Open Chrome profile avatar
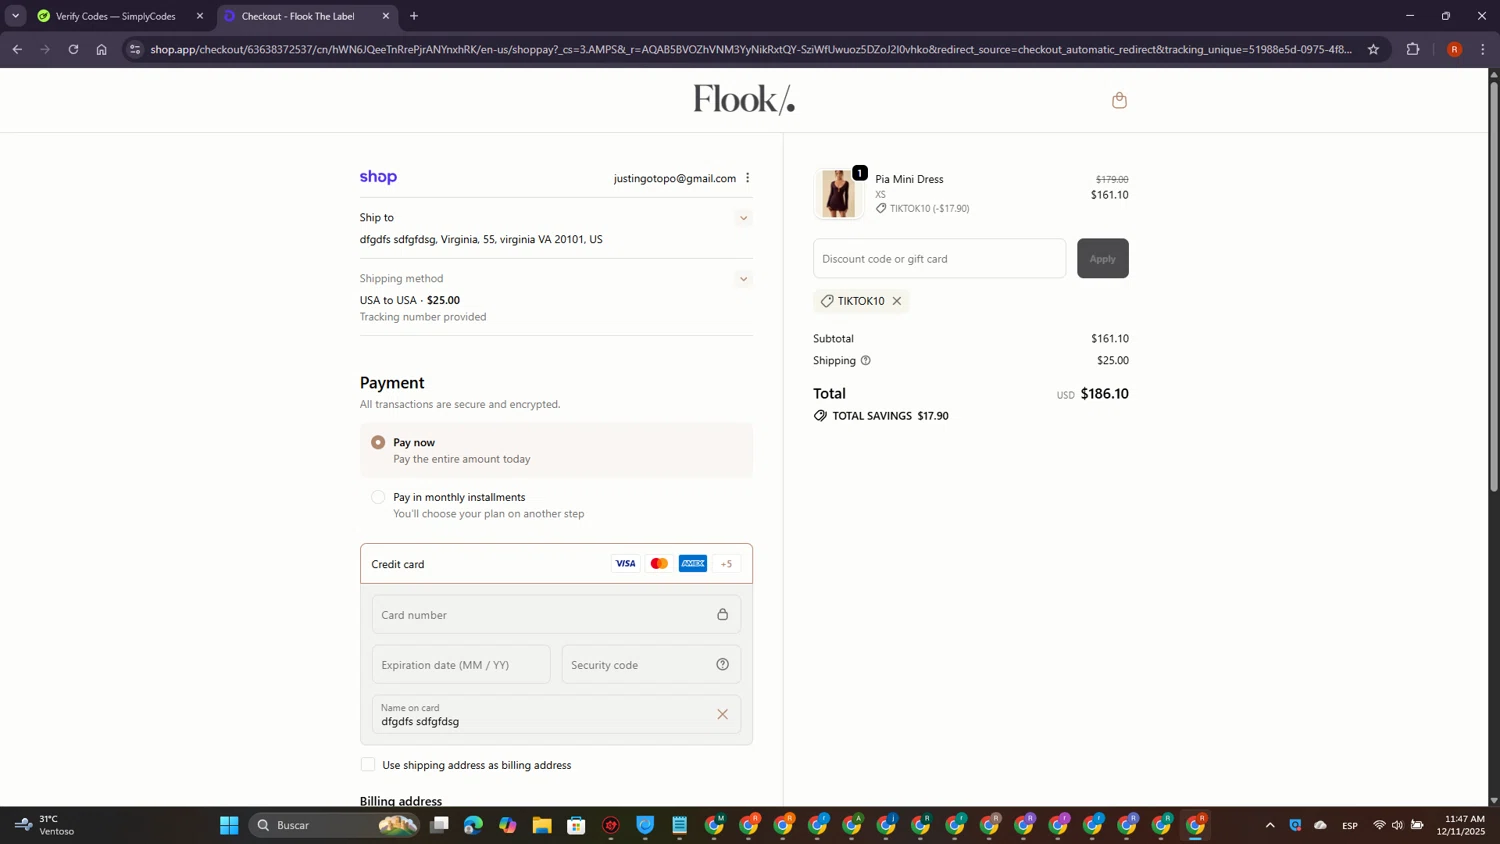The width and height of the screenshot is (1500, 844). 1454,49
